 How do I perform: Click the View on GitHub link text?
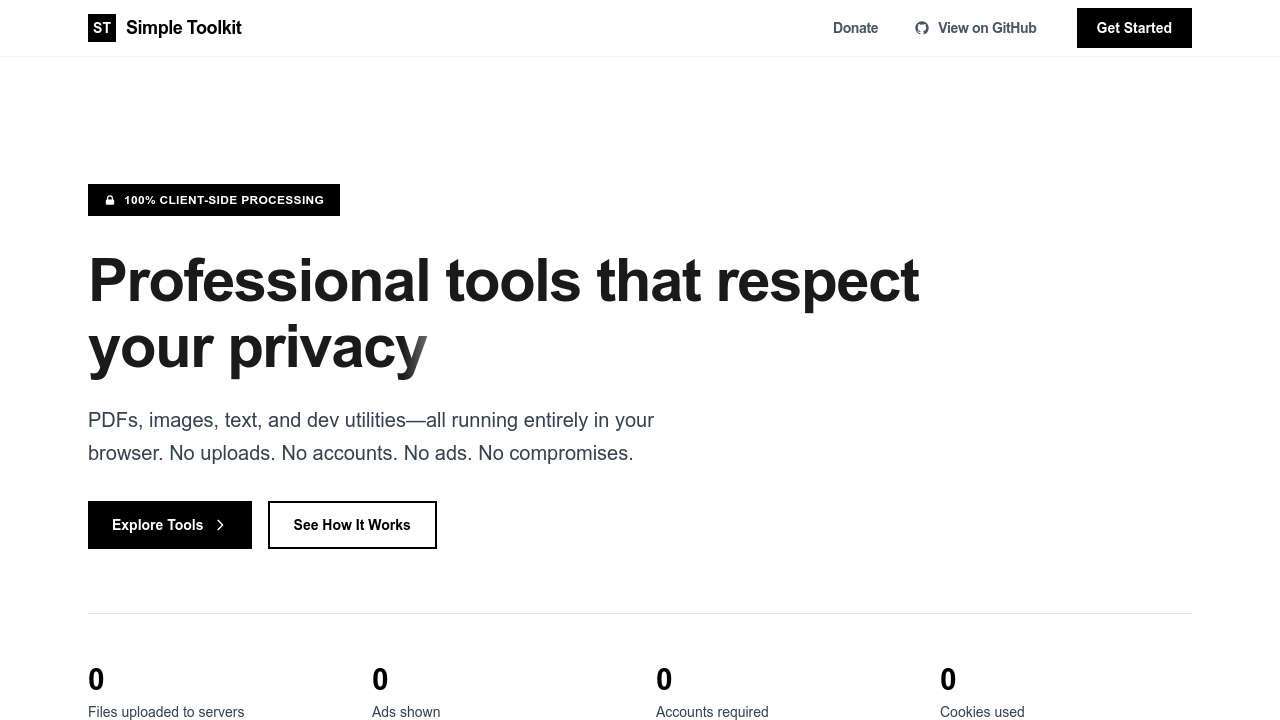tap(987, 28)
